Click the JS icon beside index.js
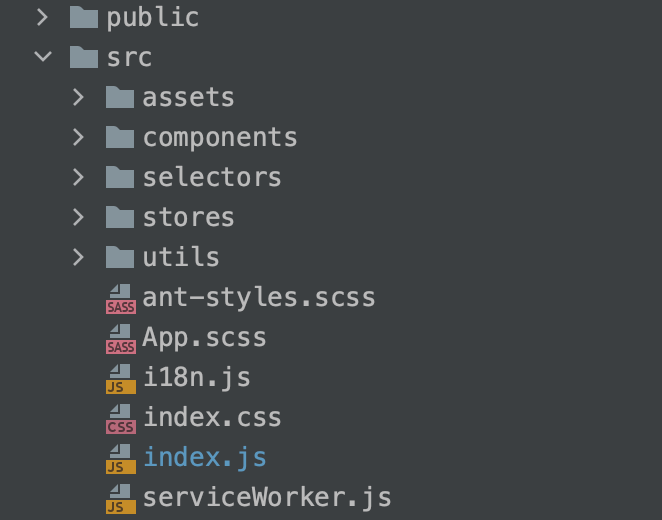The height and width of the screenshot is (520, 662). click(120, 458)
